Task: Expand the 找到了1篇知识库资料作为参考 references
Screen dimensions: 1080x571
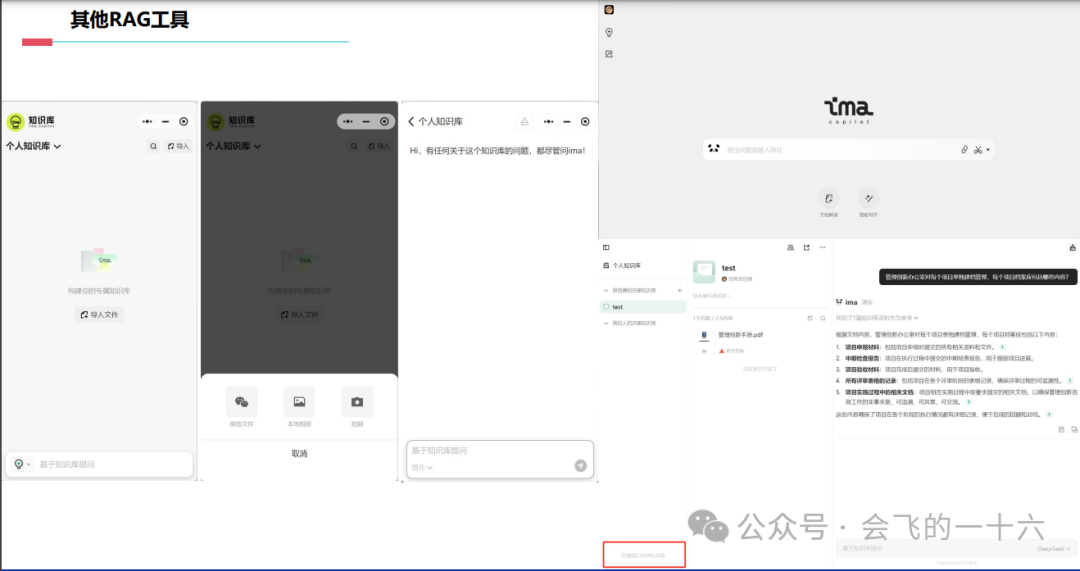Action: pyautogui.click(x=878, y=318)
